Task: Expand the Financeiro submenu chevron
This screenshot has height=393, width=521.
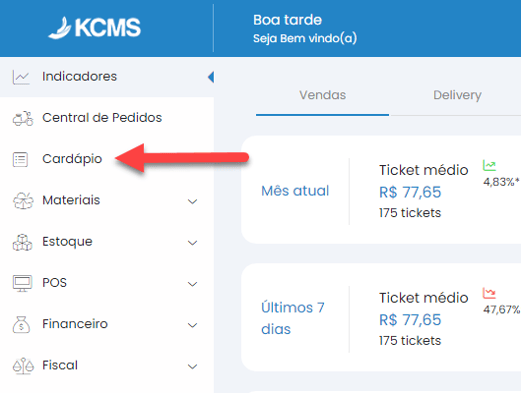Action: point(192,325)
